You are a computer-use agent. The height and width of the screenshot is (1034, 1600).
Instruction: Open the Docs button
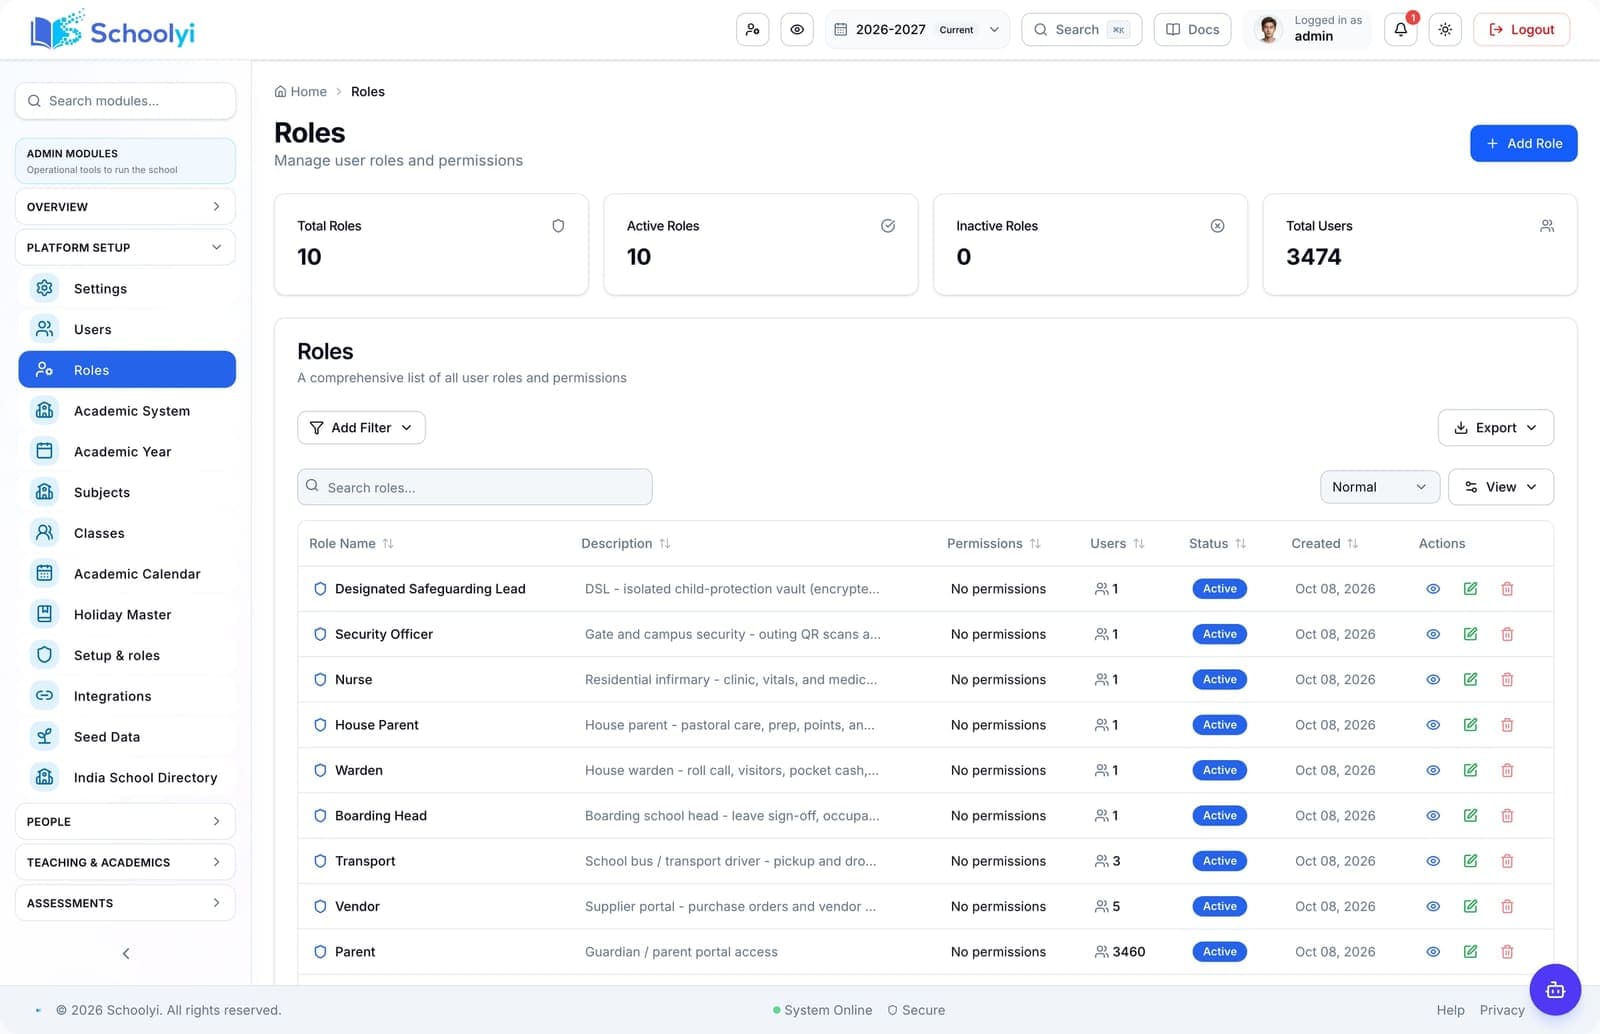(x=1193, y=30)
